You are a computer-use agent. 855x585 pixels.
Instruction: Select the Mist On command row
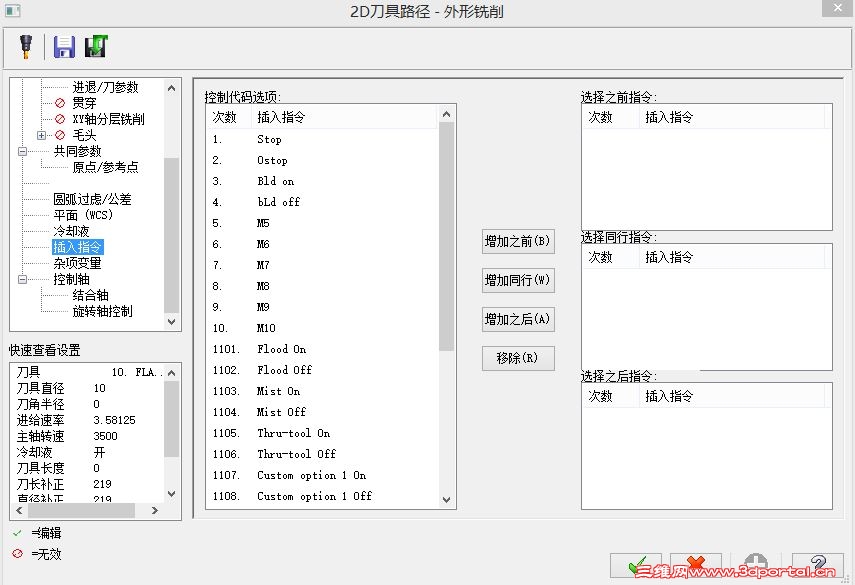pyautogui.click(x=322, y=391)
